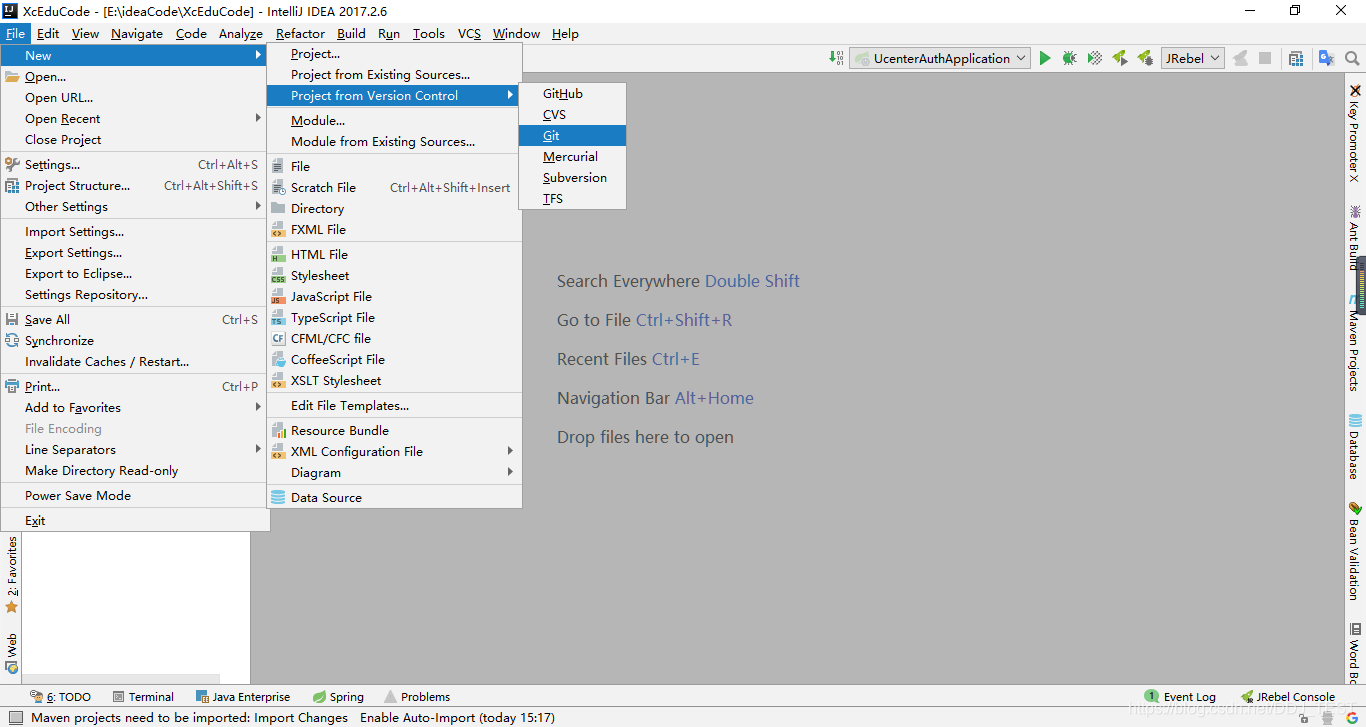Start the Debug bug icon
1366x727 pixels.
coord(1069,58)
